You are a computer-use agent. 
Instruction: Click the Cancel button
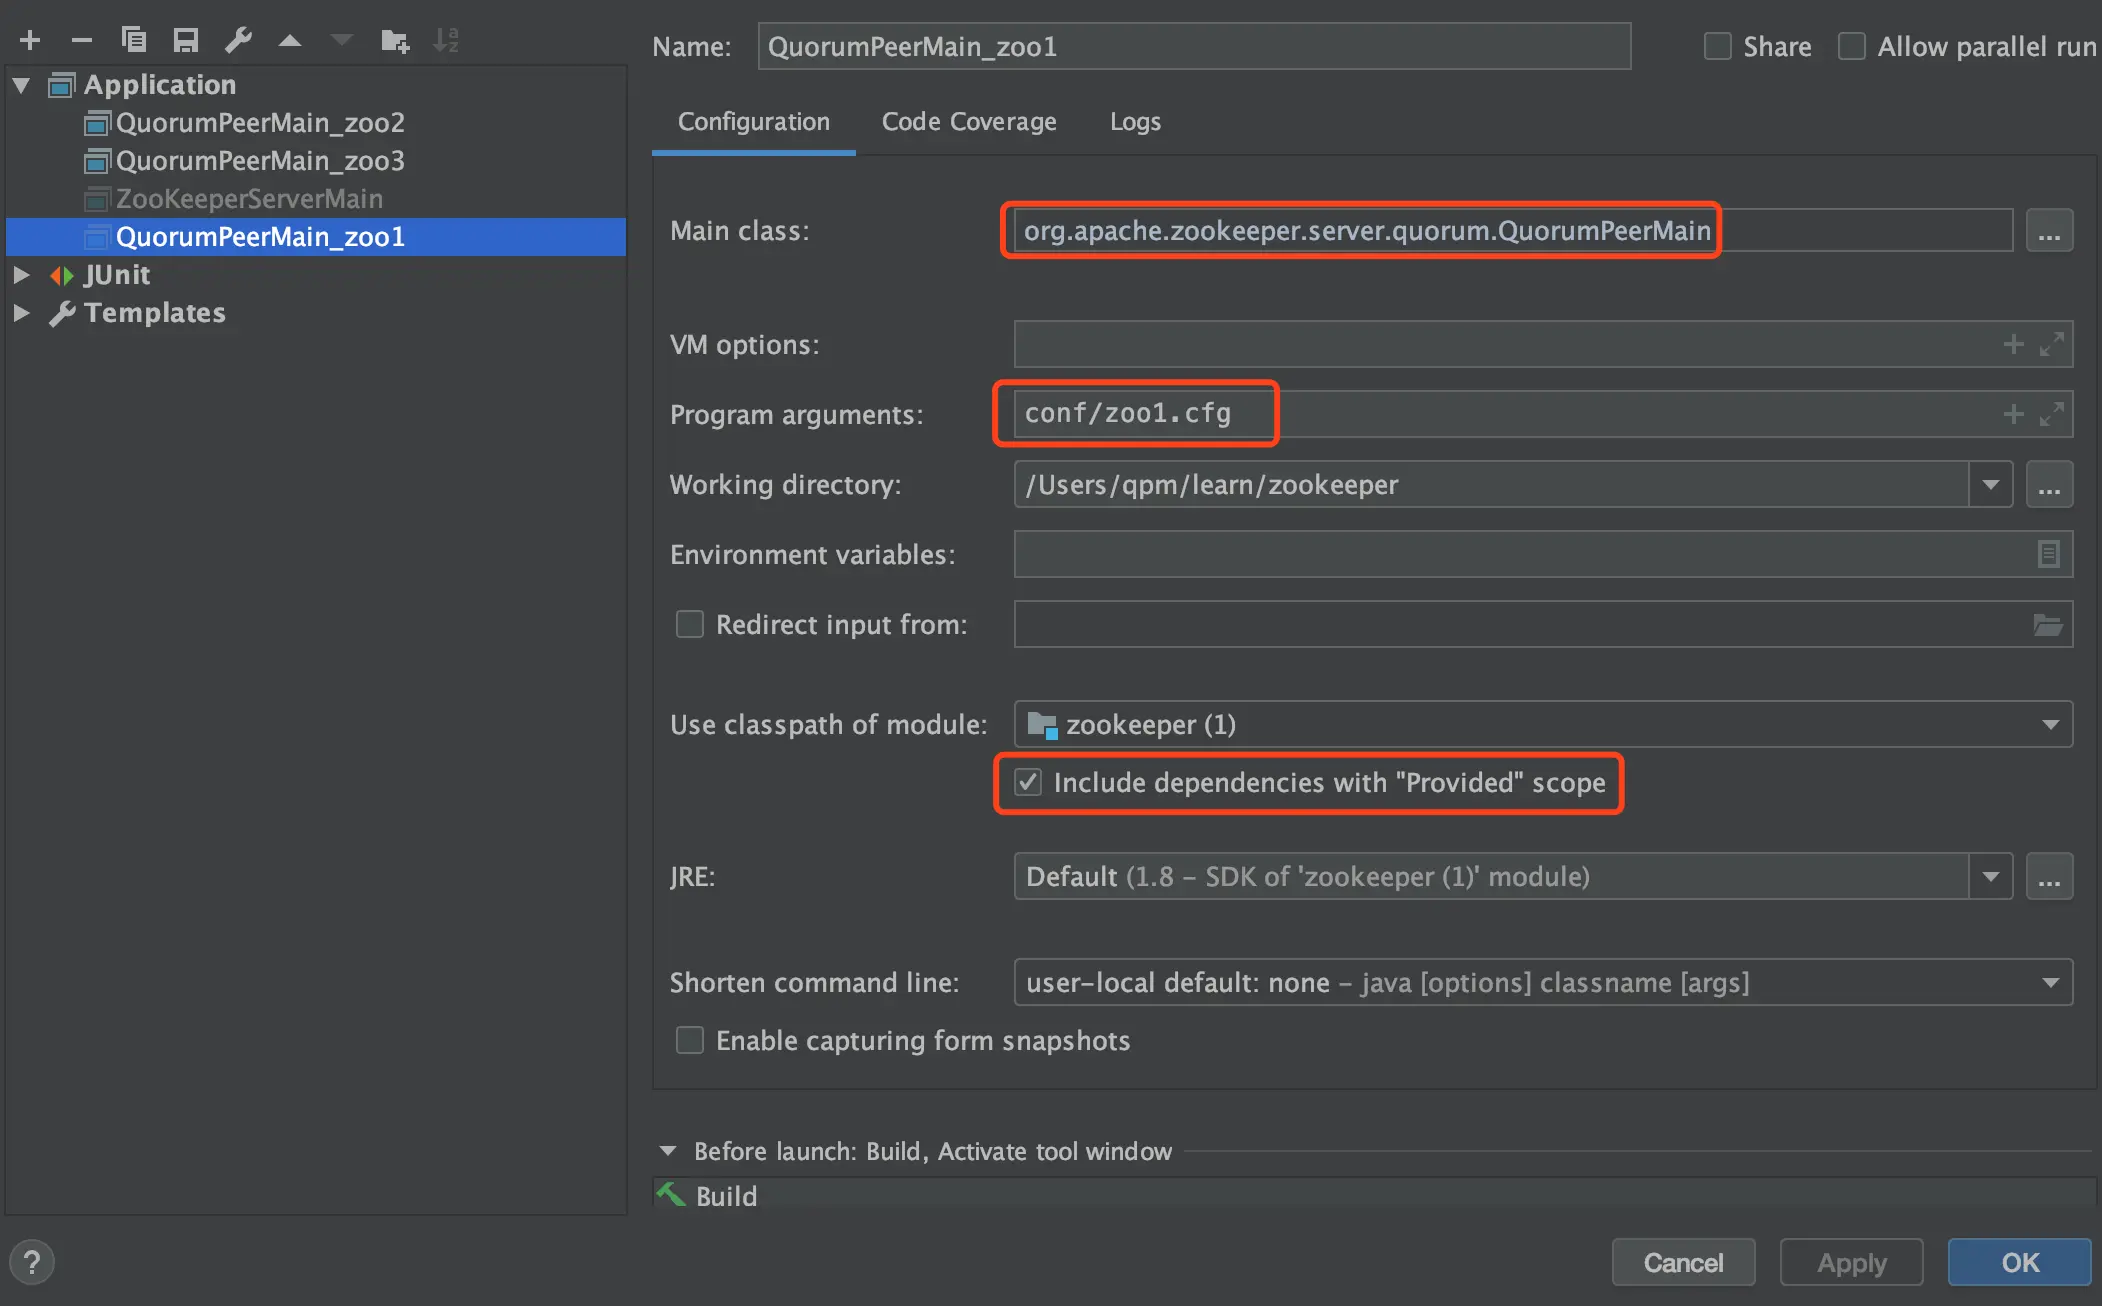pos(1683,1262)
